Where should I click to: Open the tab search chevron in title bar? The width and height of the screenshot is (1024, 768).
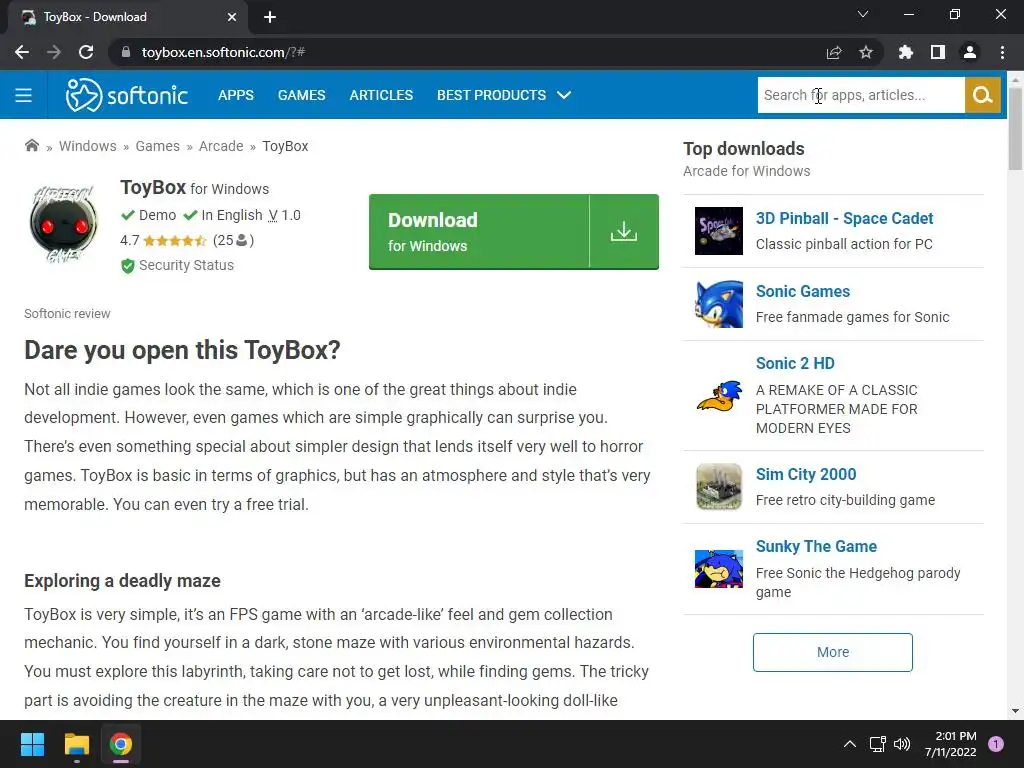[863, 14]
